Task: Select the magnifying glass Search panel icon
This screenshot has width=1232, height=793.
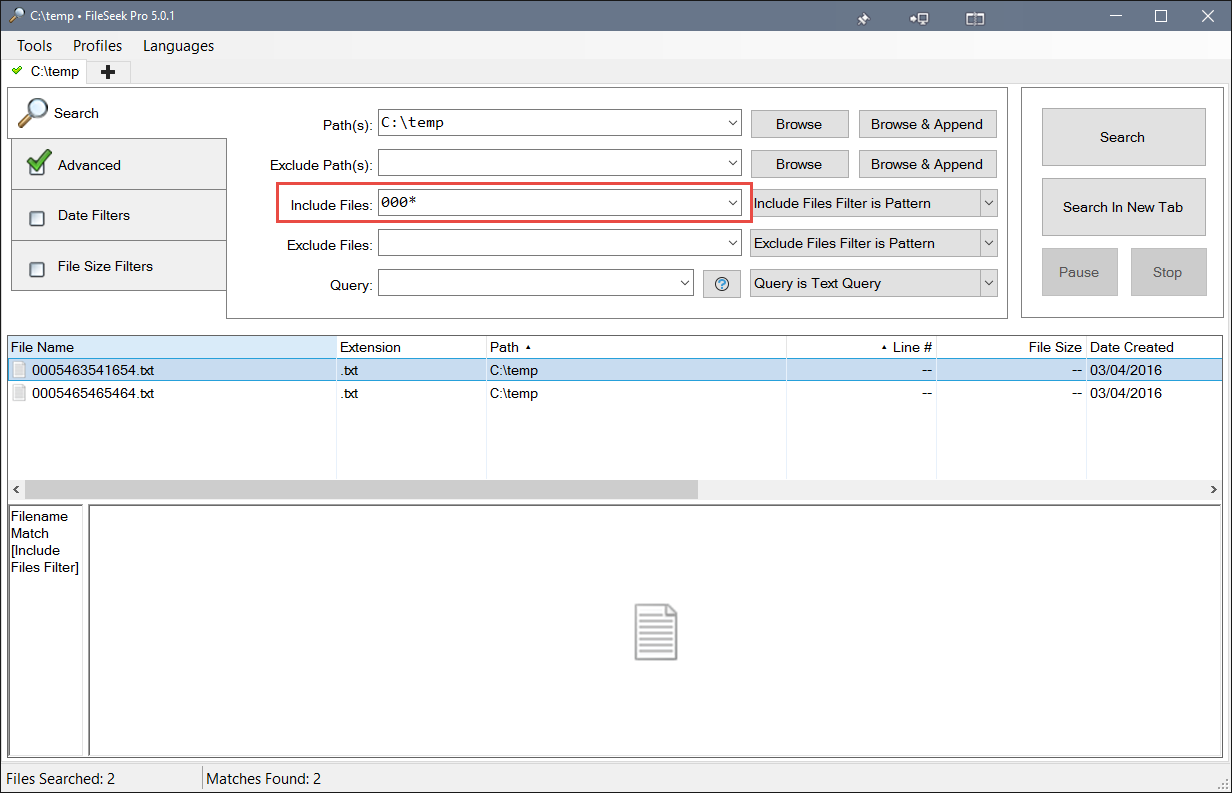Action: click(33, 112)
